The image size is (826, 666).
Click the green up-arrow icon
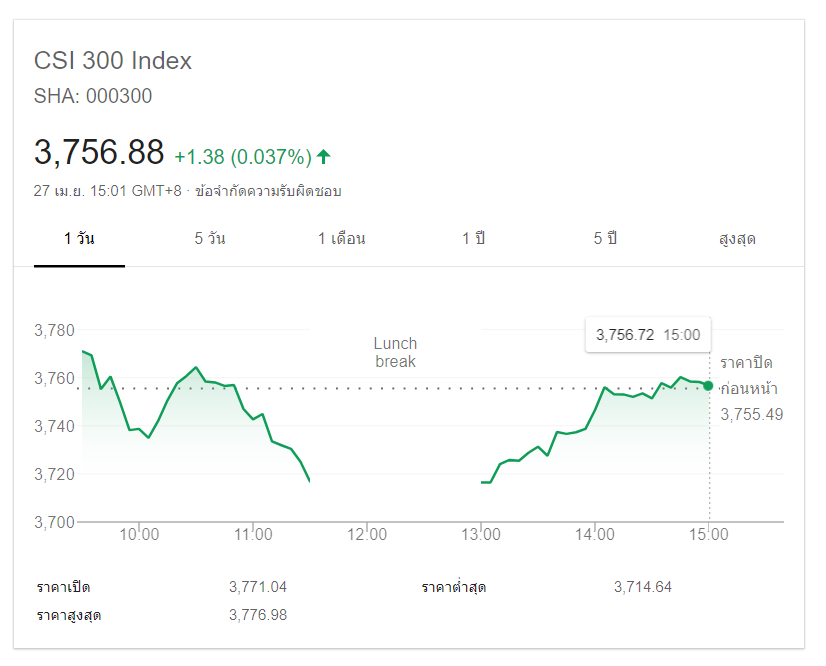(x=323, y=156)
